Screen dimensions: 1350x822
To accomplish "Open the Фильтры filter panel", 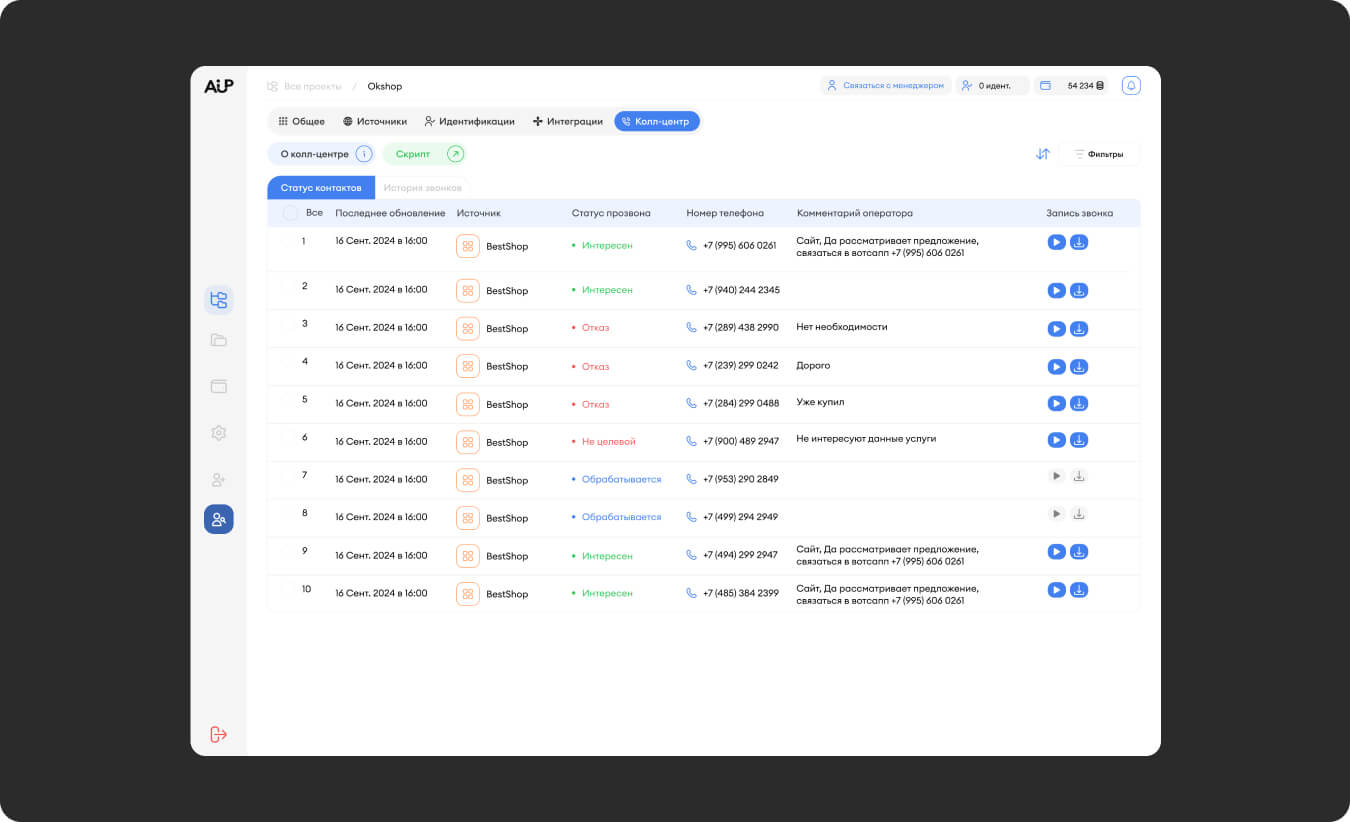I will click(x=1098, y=154).
